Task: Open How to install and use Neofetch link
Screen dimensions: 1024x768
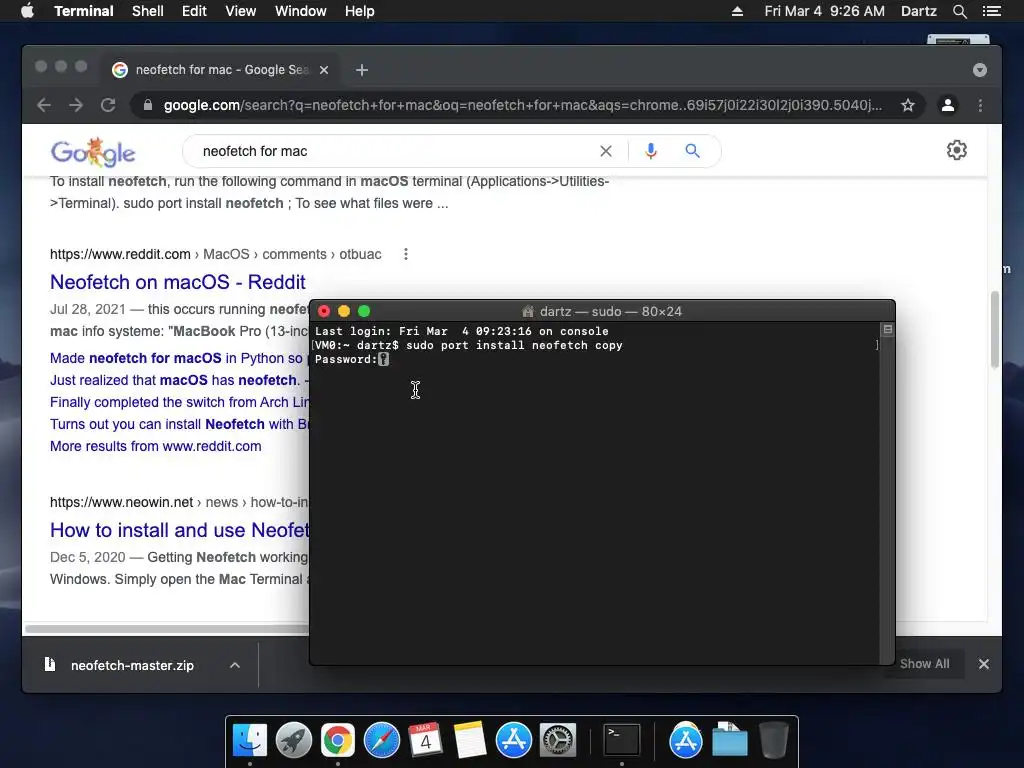Action: point(180,530)
